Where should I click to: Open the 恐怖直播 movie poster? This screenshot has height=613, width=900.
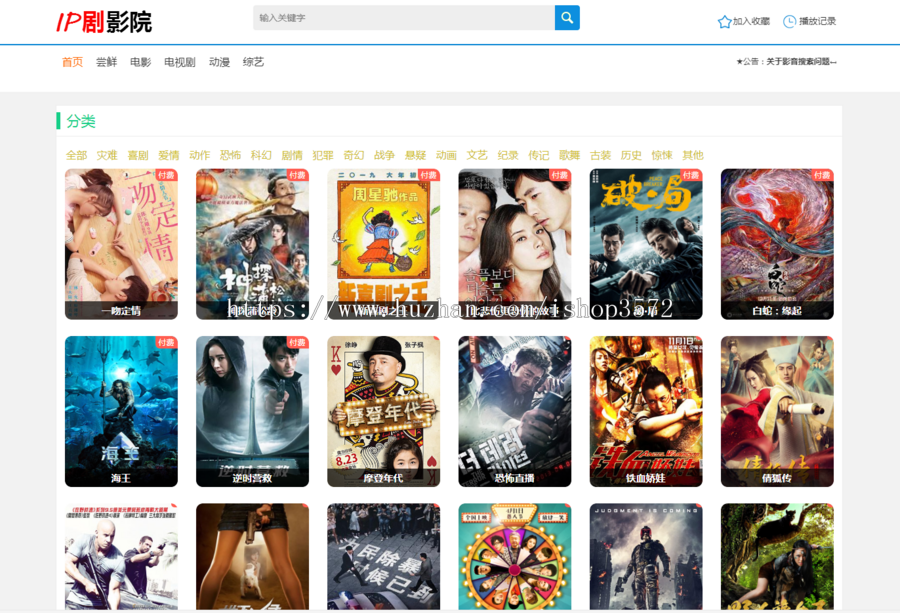(515, 412)
